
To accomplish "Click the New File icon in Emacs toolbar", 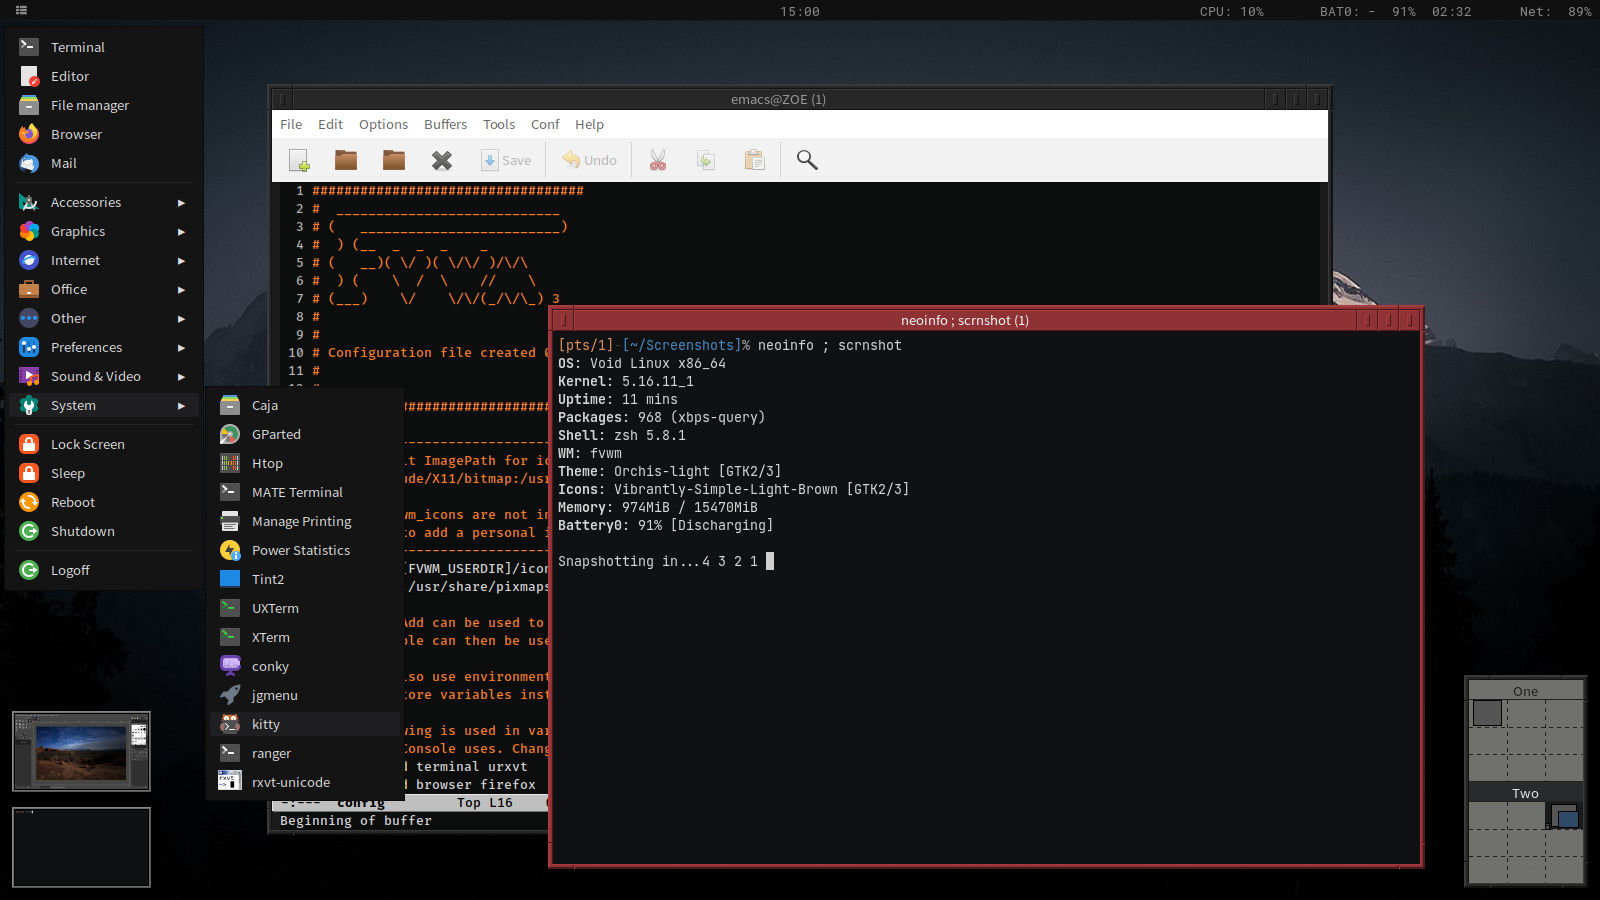I will click(299, 160).
